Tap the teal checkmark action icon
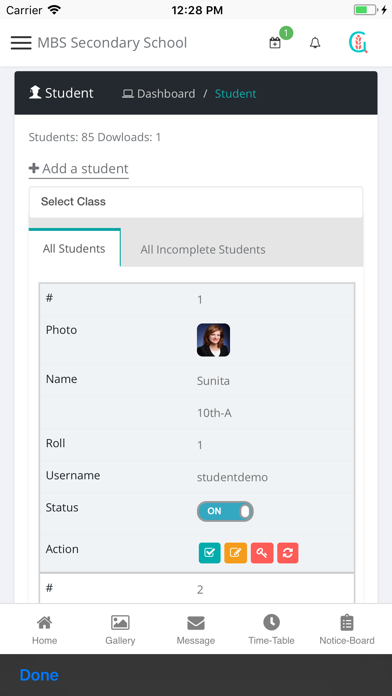This screenshot has height=696, width=392. click(210, 553)
